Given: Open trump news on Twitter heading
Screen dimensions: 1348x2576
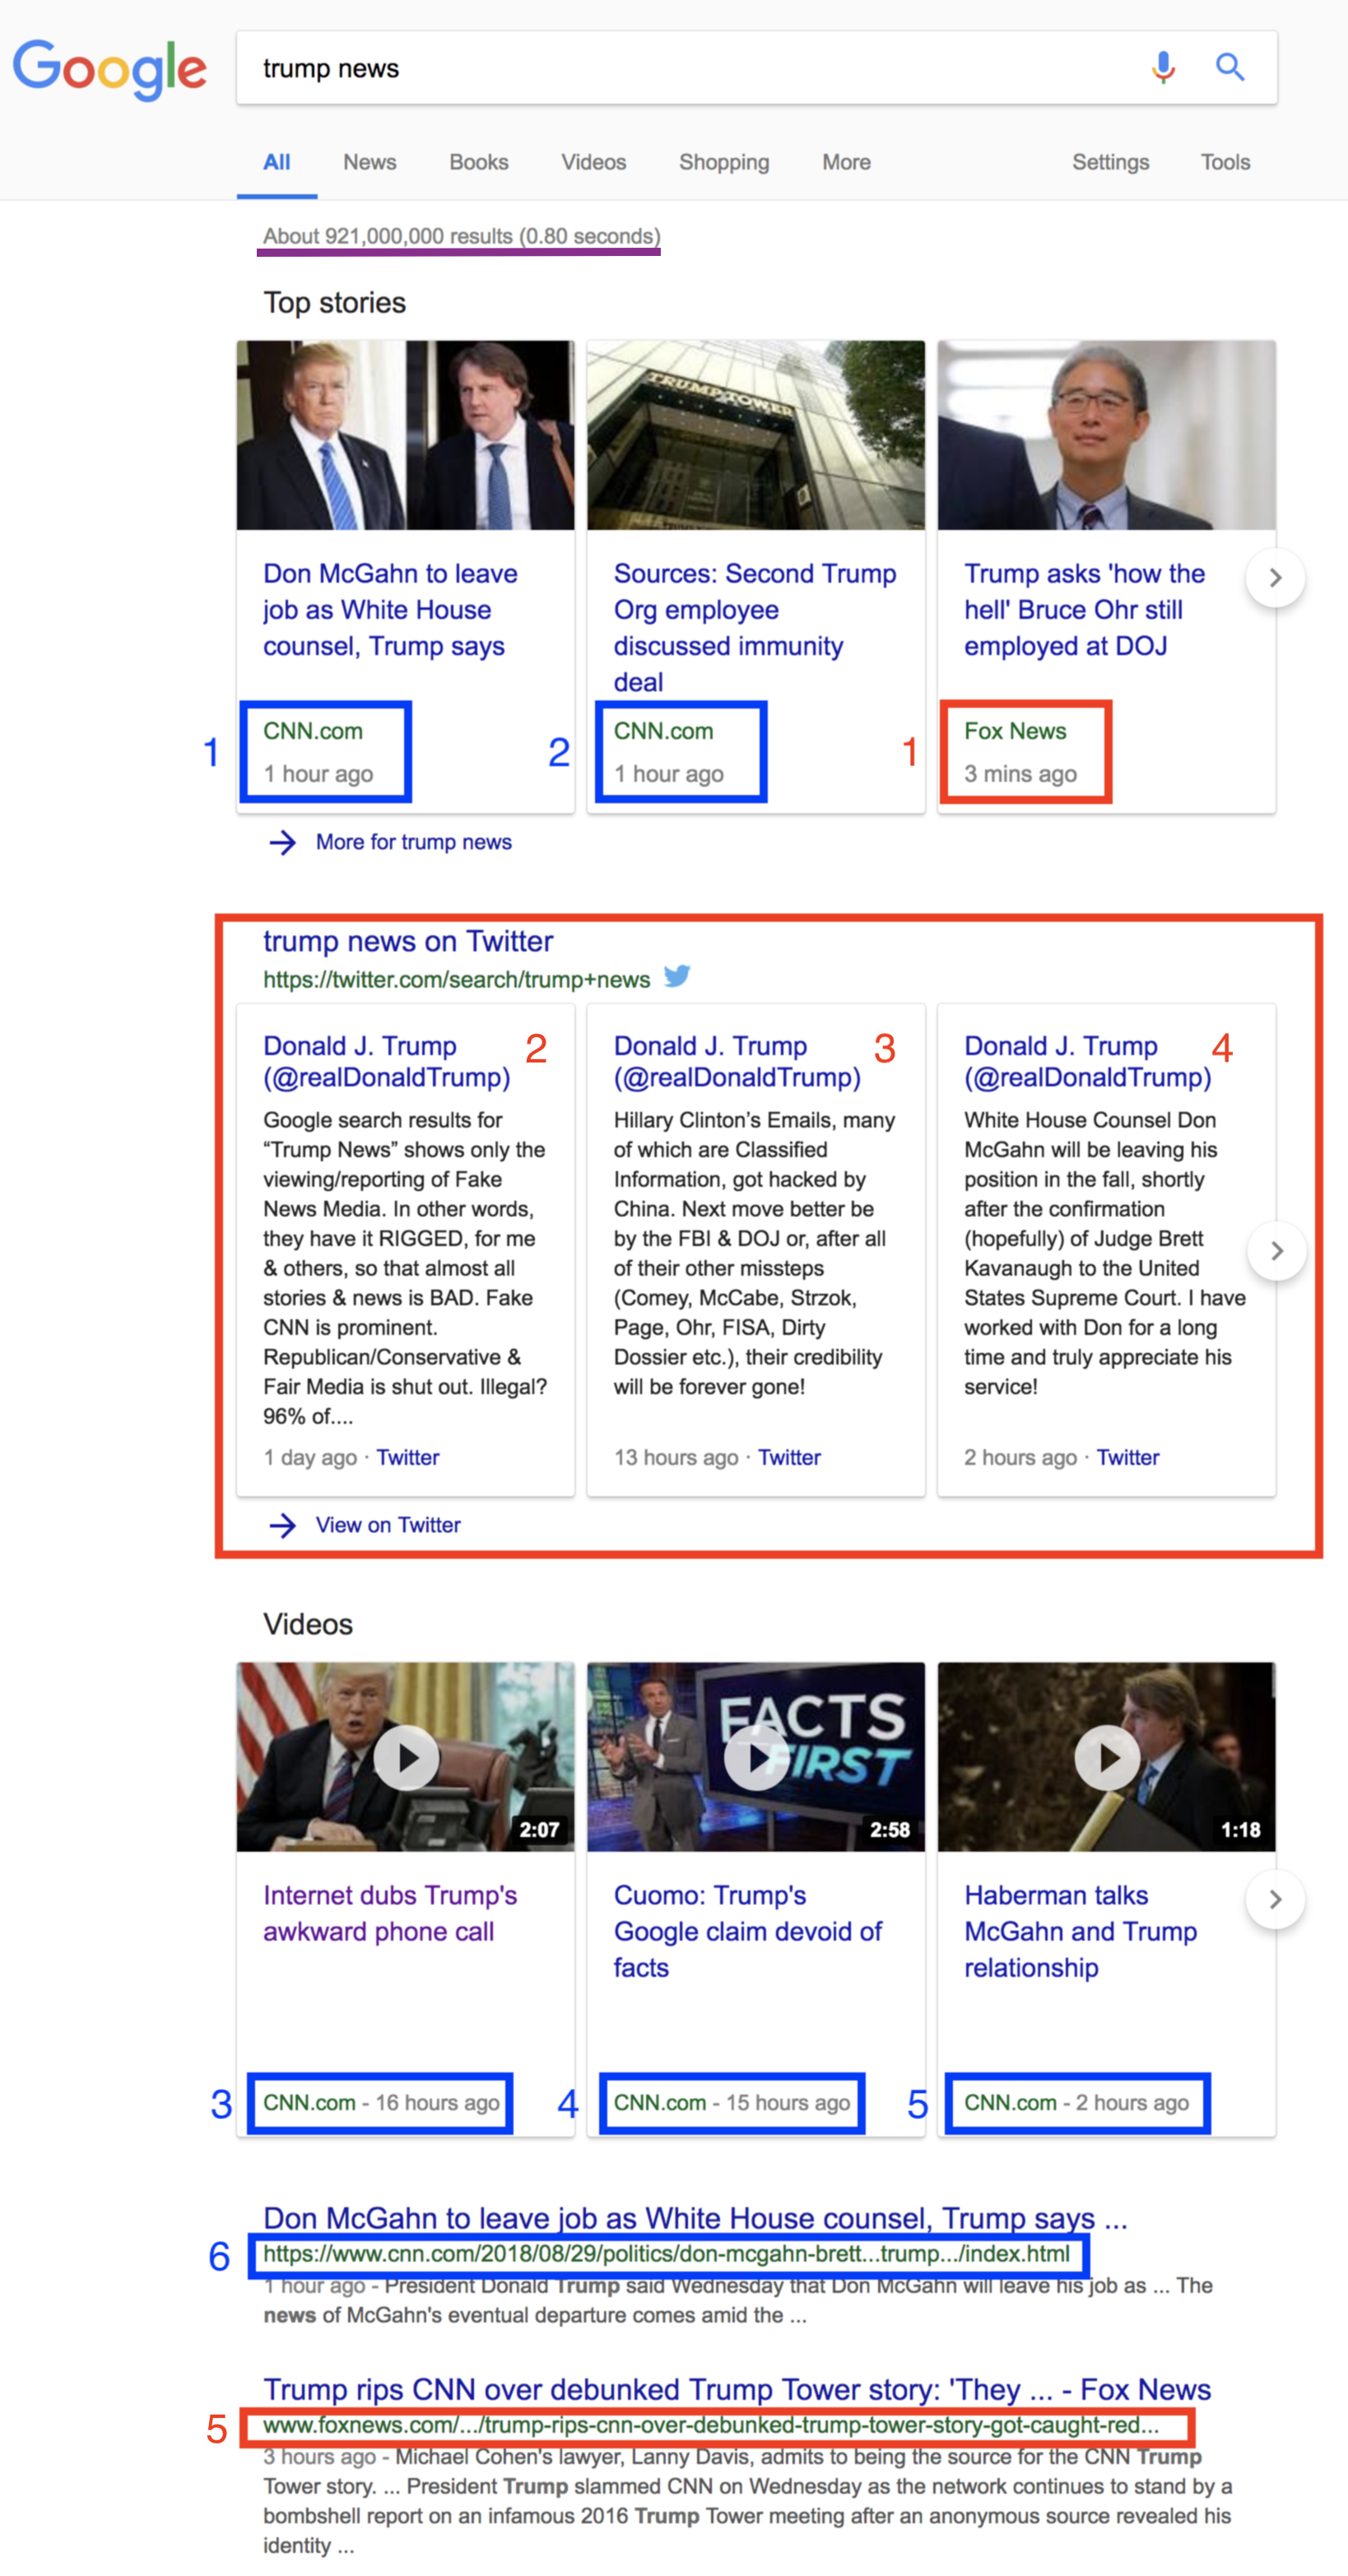Looking at the screenshot, I should [x=408, y=941].
